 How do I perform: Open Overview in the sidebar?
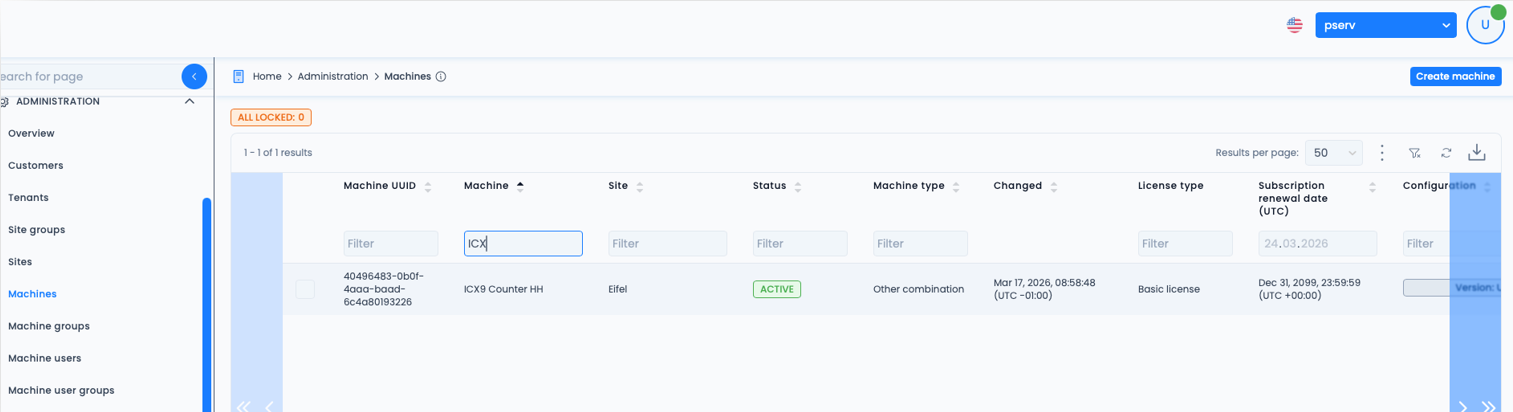[31, 133]
